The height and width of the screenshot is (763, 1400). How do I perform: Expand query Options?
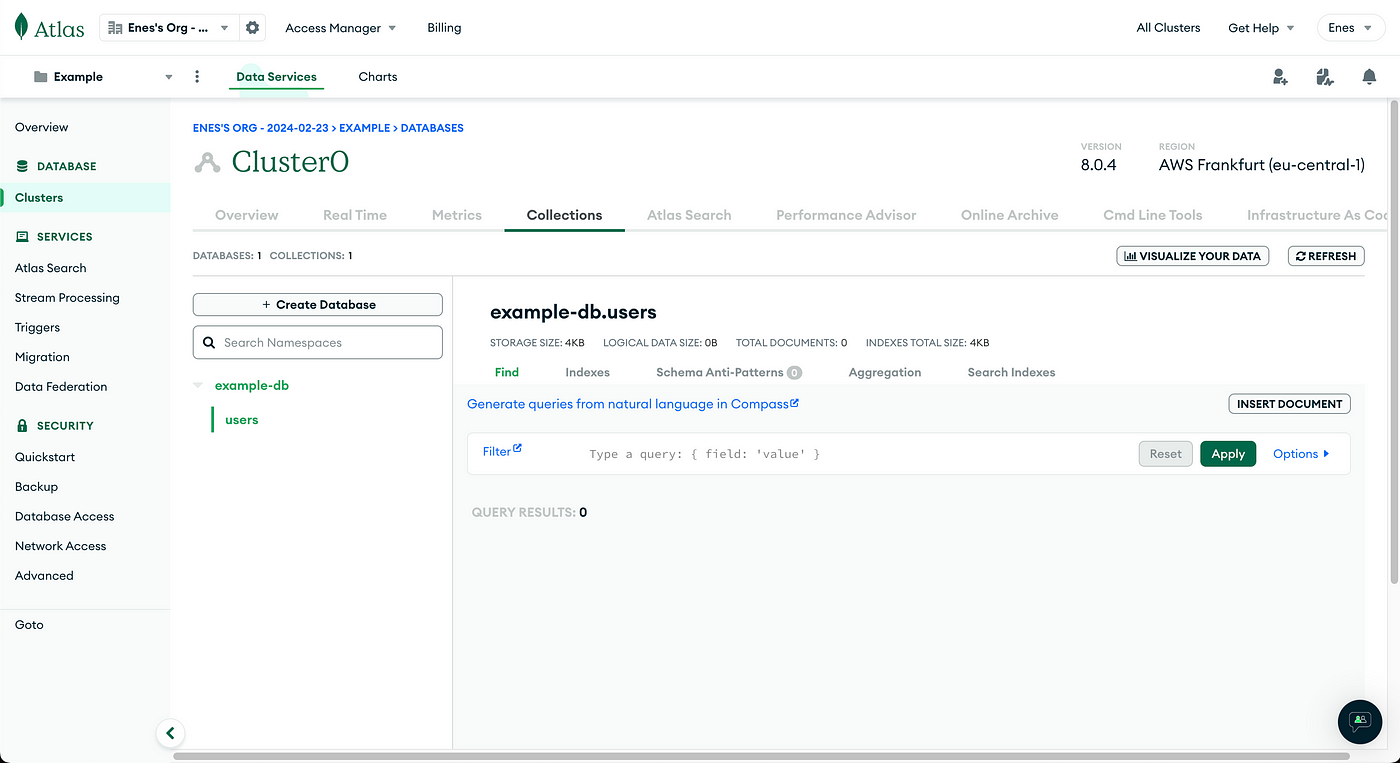coord(1301,454)
